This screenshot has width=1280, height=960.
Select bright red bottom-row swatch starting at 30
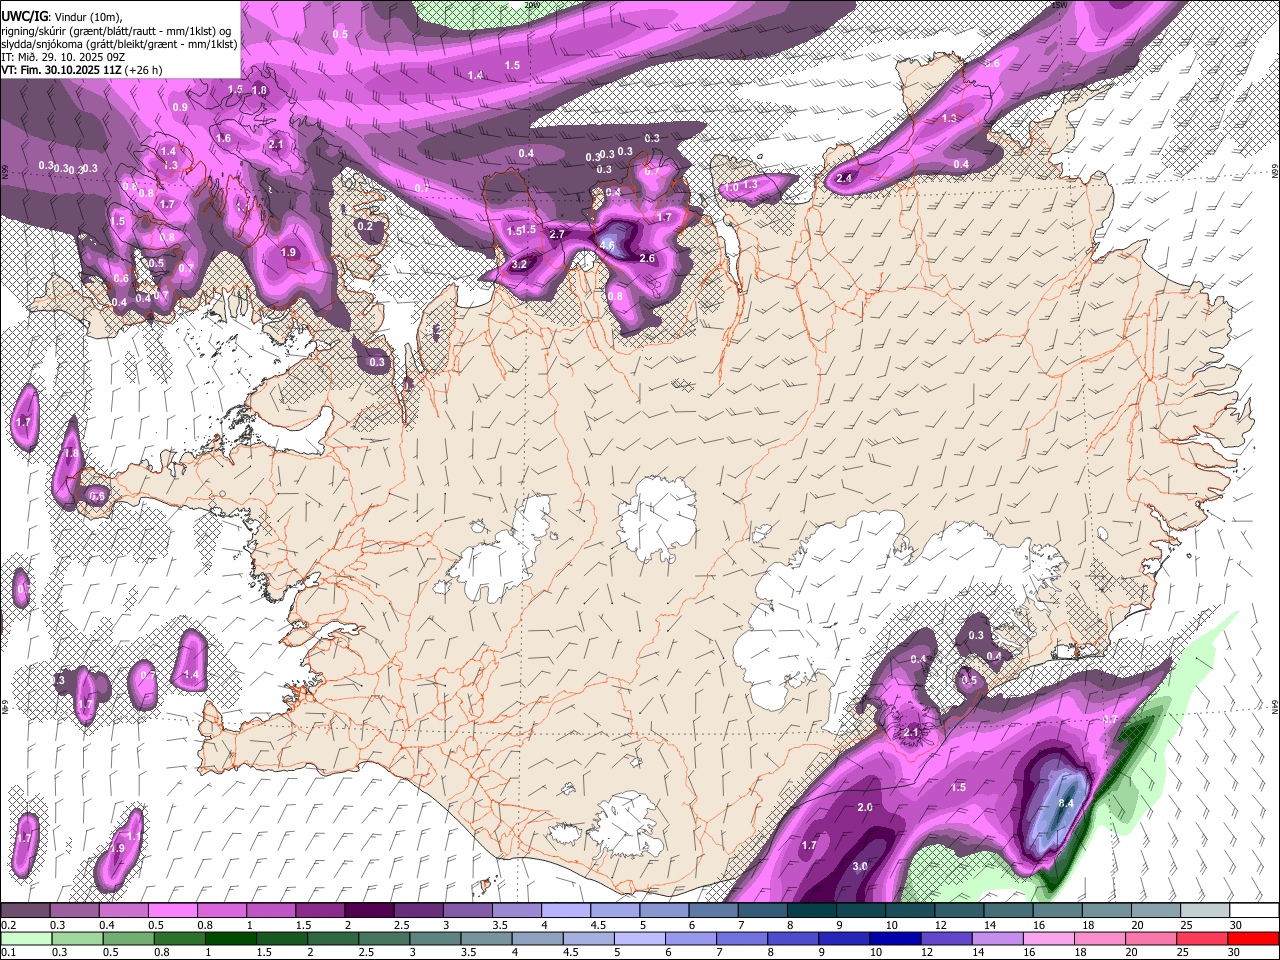point(1252,938)
